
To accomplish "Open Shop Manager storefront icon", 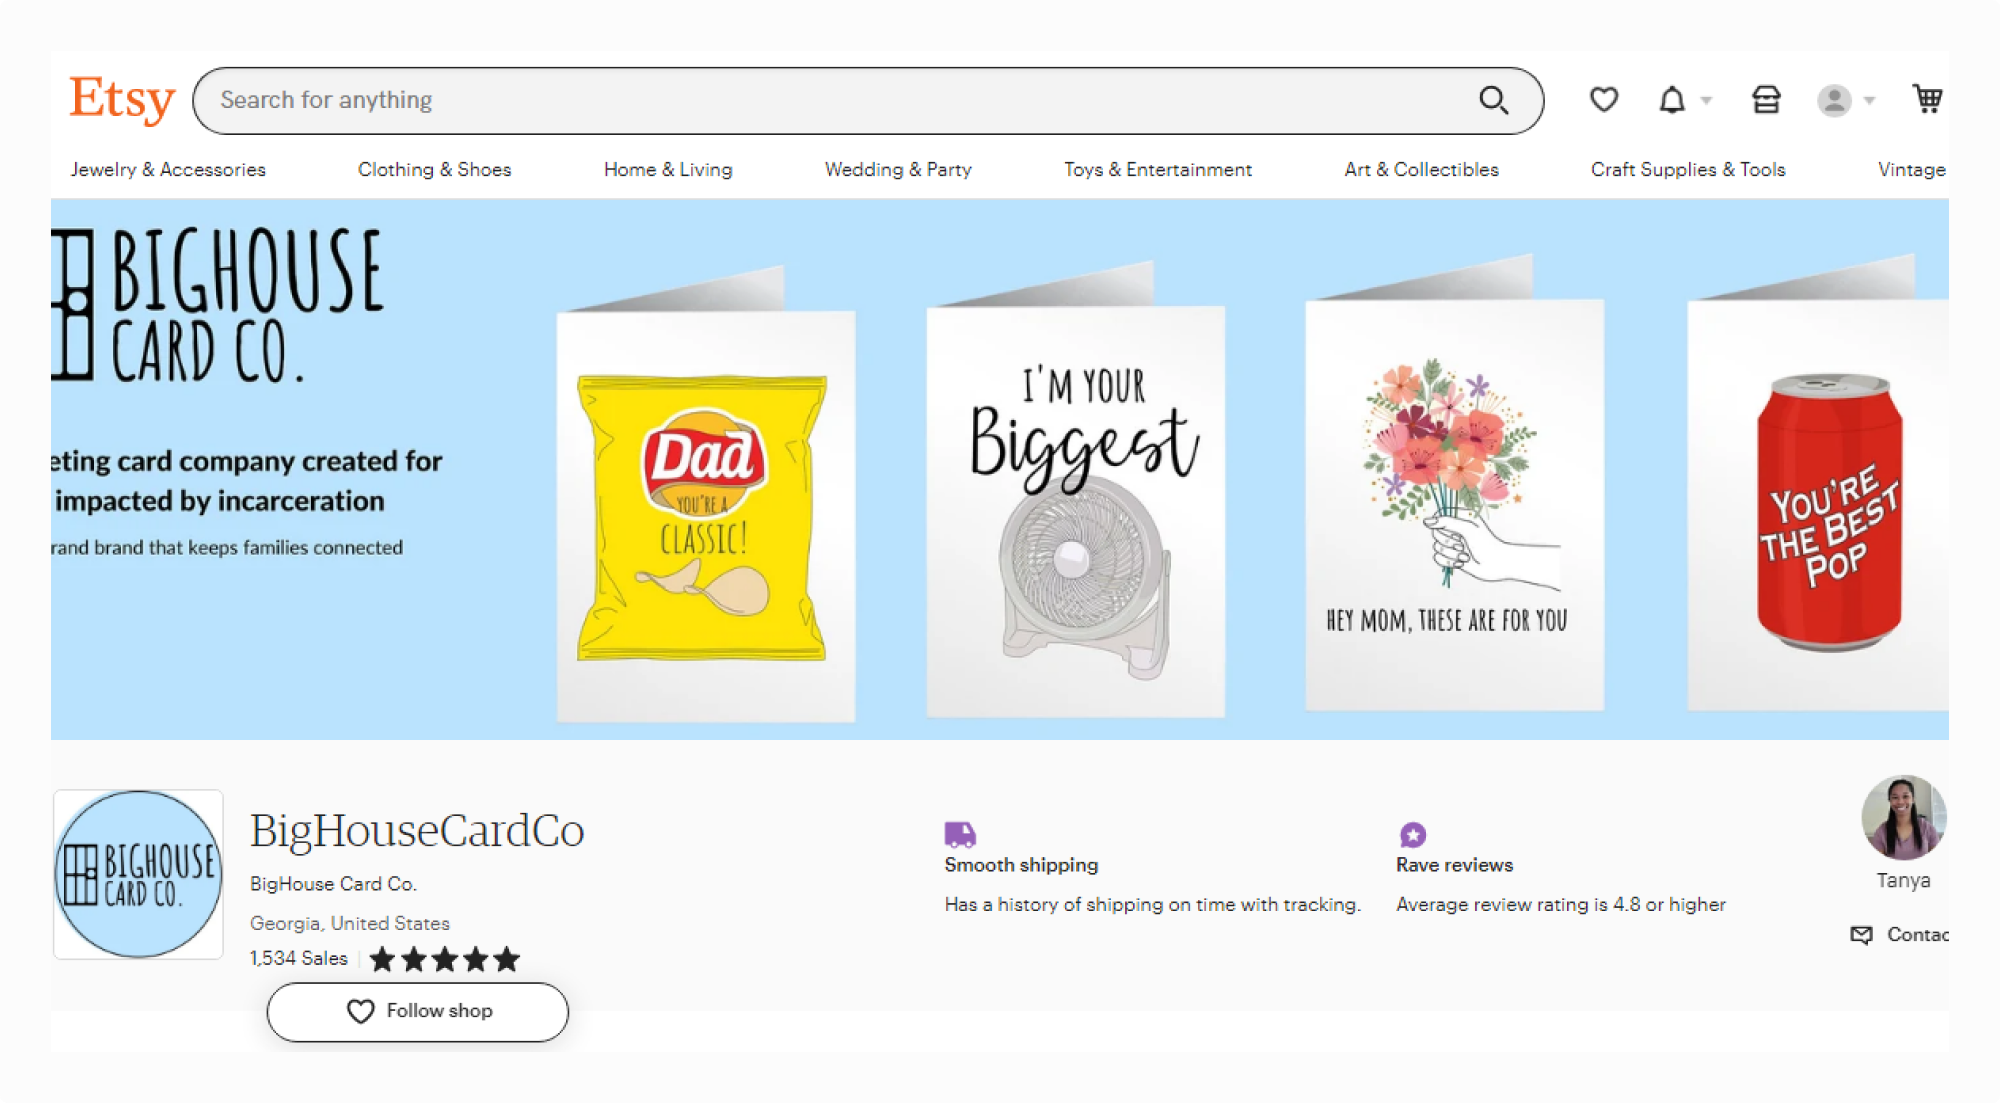I will (x=1766, y=100).
